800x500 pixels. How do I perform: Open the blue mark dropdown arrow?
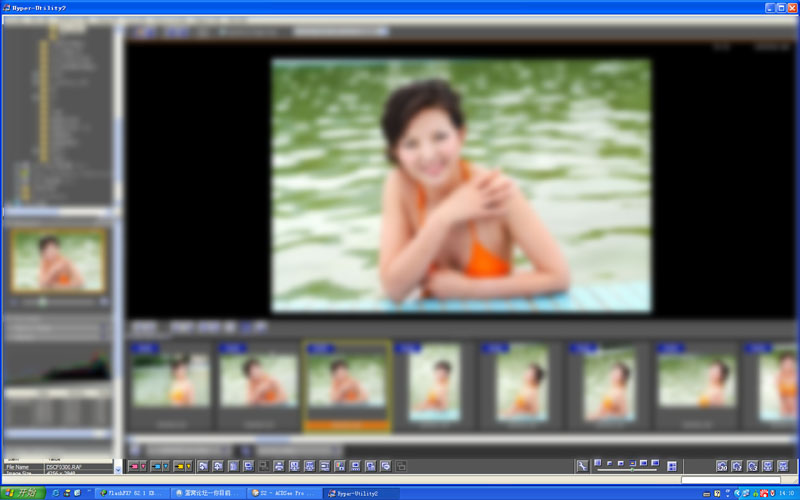tap(166, 466)
